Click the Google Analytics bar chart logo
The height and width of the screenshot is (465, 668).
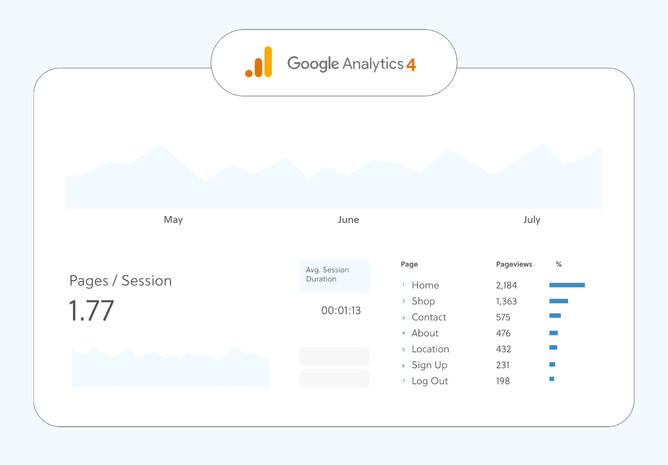click(258, 62)
